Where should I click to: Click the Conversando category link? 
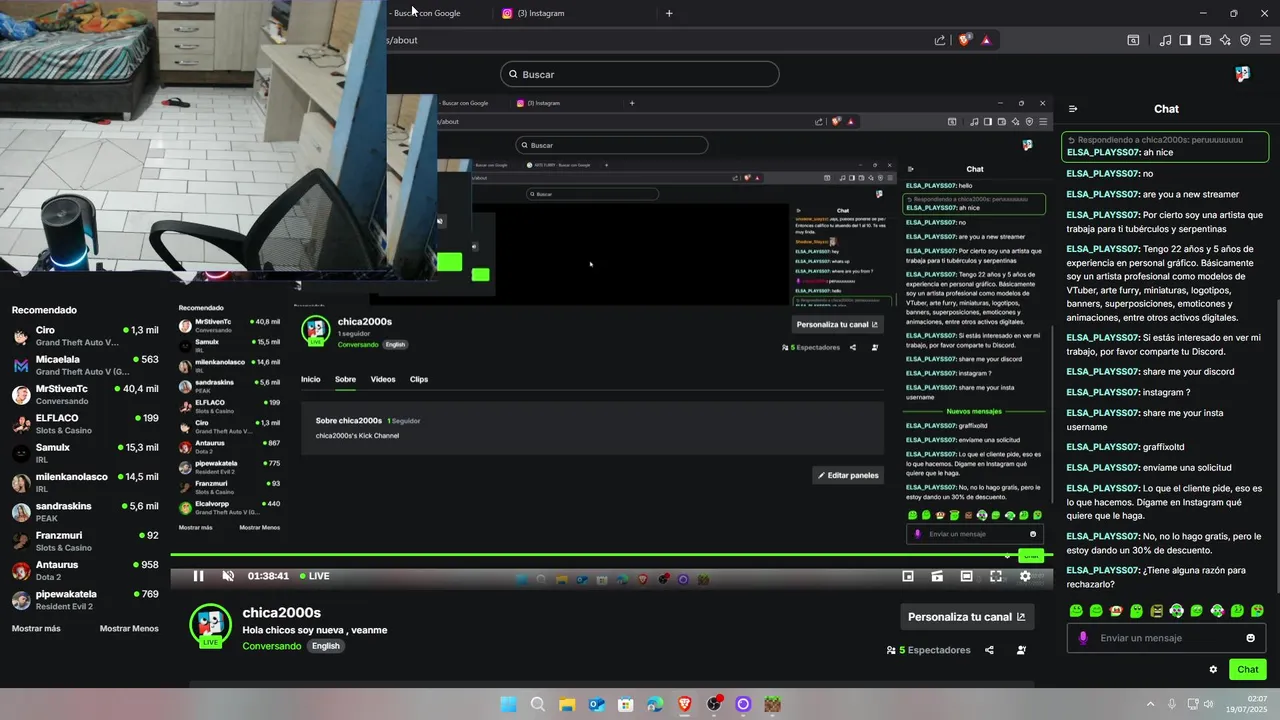(x=271, y=646)
